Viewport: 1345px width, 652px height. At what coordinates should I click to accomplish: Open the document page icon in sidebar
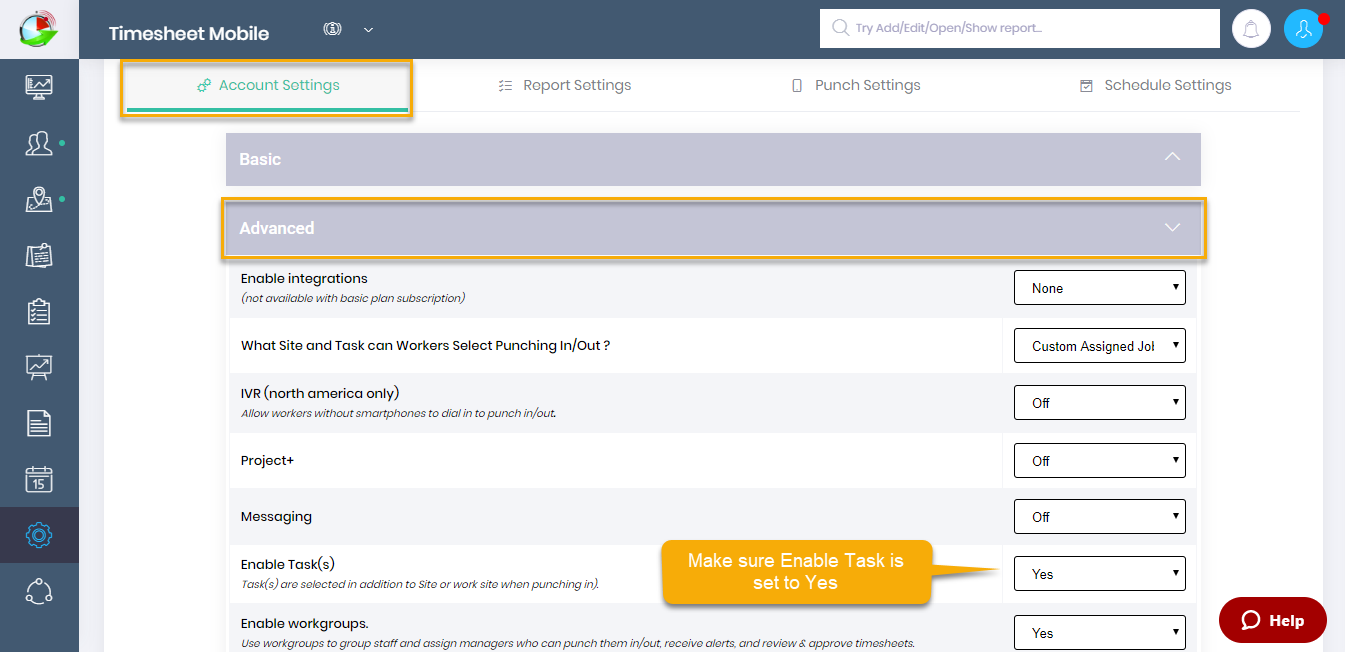pos(39,423)
